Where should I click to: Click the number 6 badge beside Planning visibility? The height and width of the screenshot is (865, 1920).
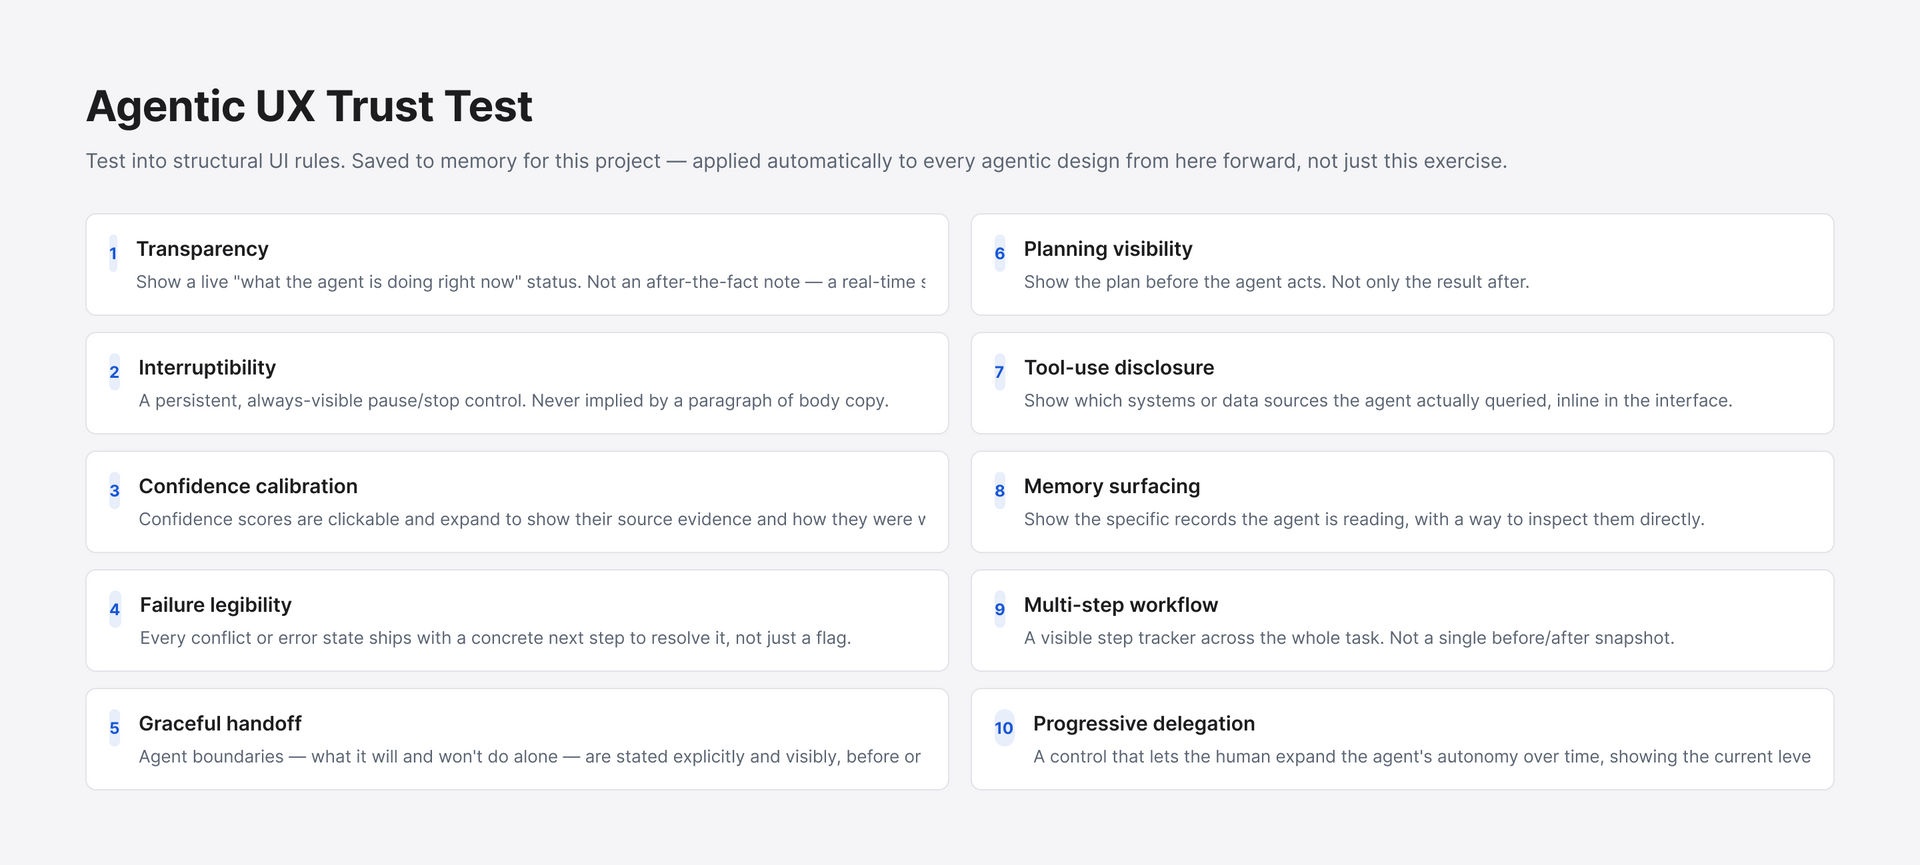click(999, 253)
